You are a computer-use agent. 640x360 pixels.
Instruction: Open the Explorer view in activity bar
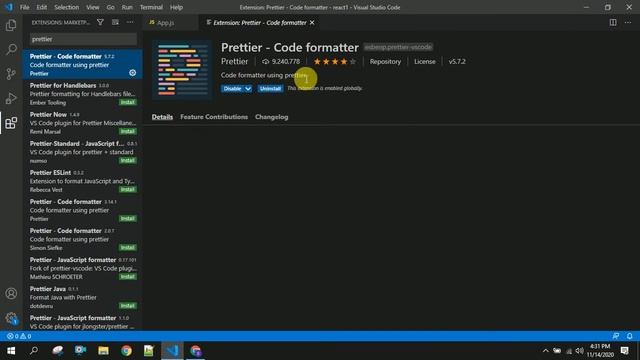[11, 25]
